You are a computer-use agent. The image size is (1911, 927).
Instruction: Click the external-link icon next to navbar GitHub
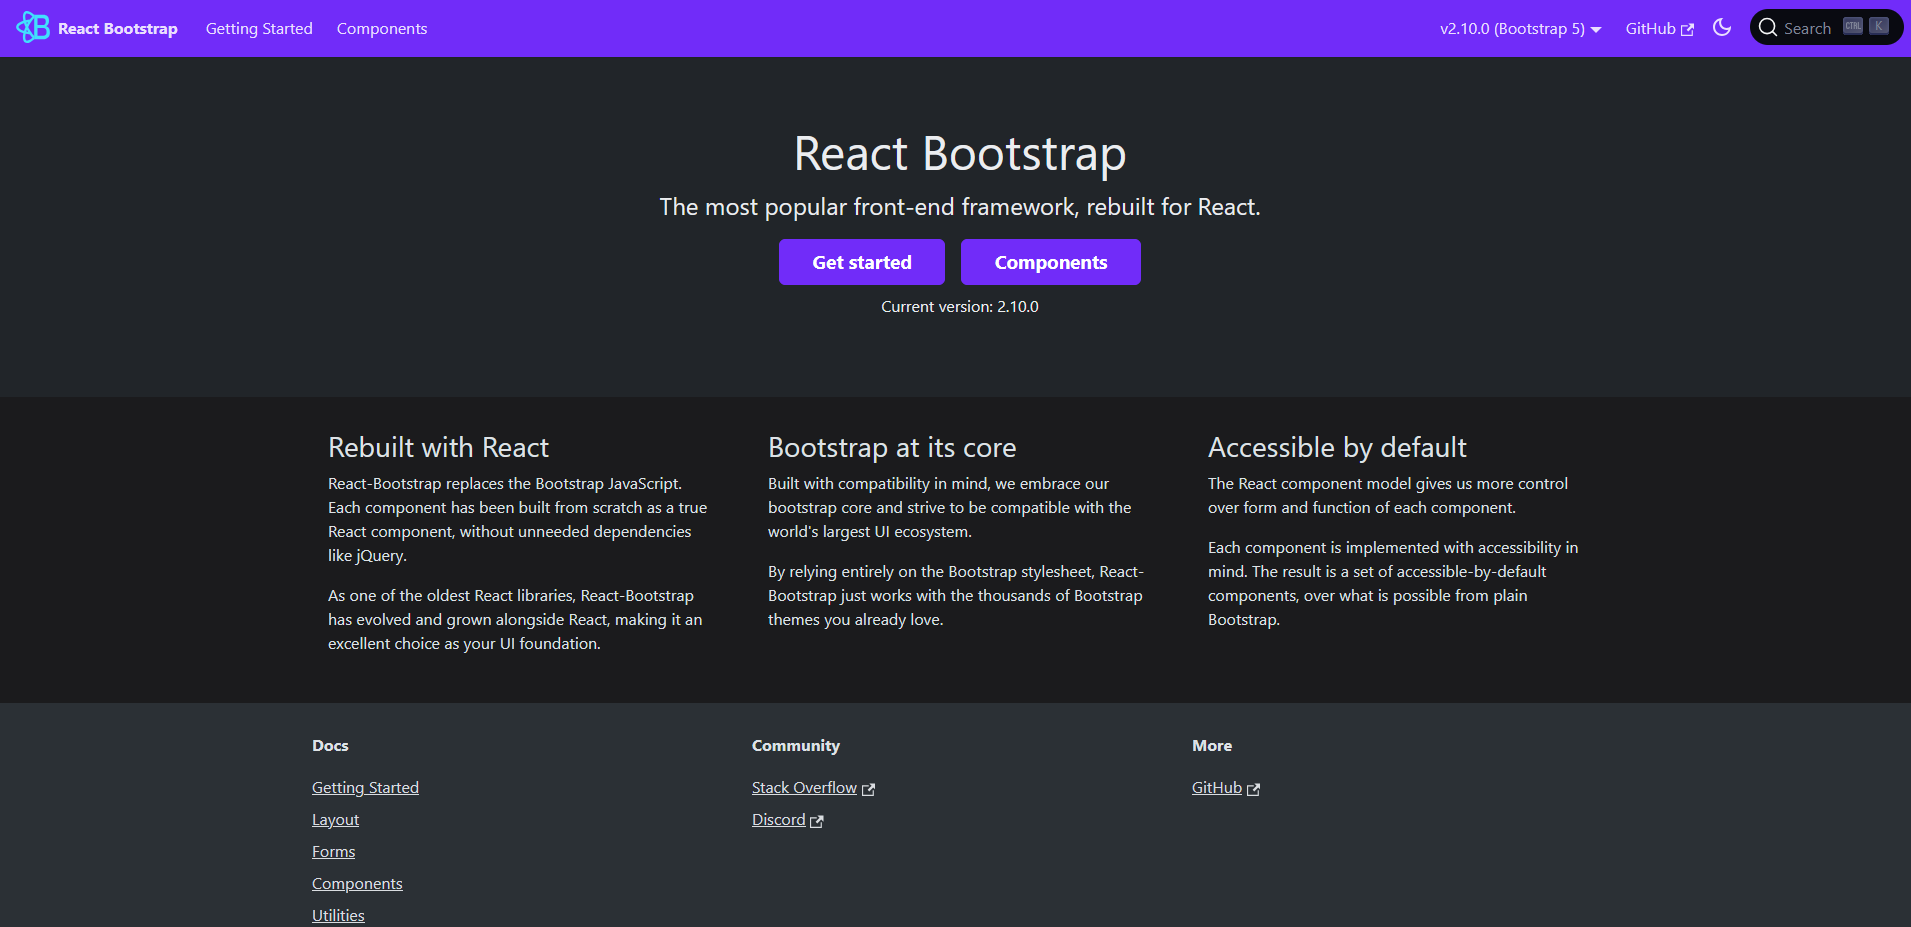[1687, 29]
